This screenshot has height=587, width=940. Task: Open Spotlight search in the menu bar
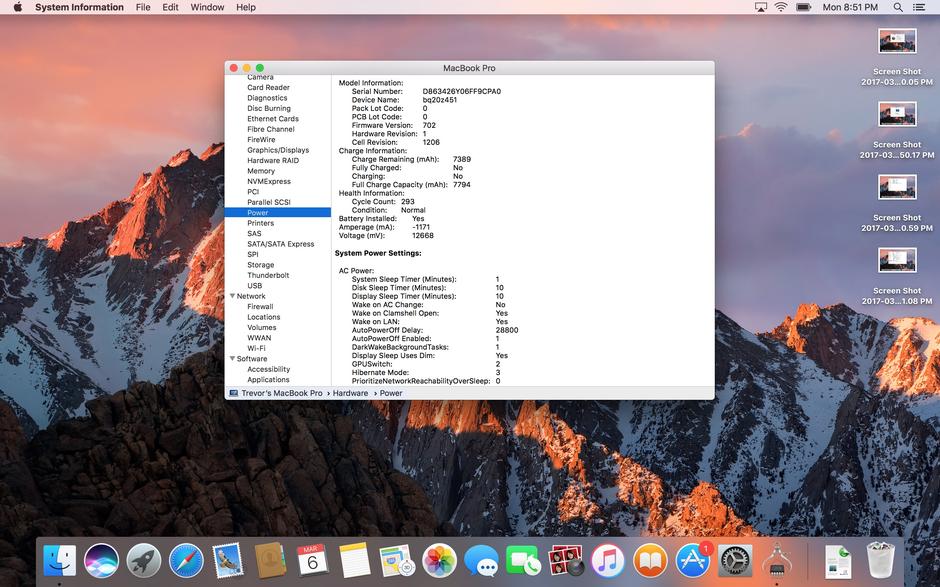[x=897, y=7]
